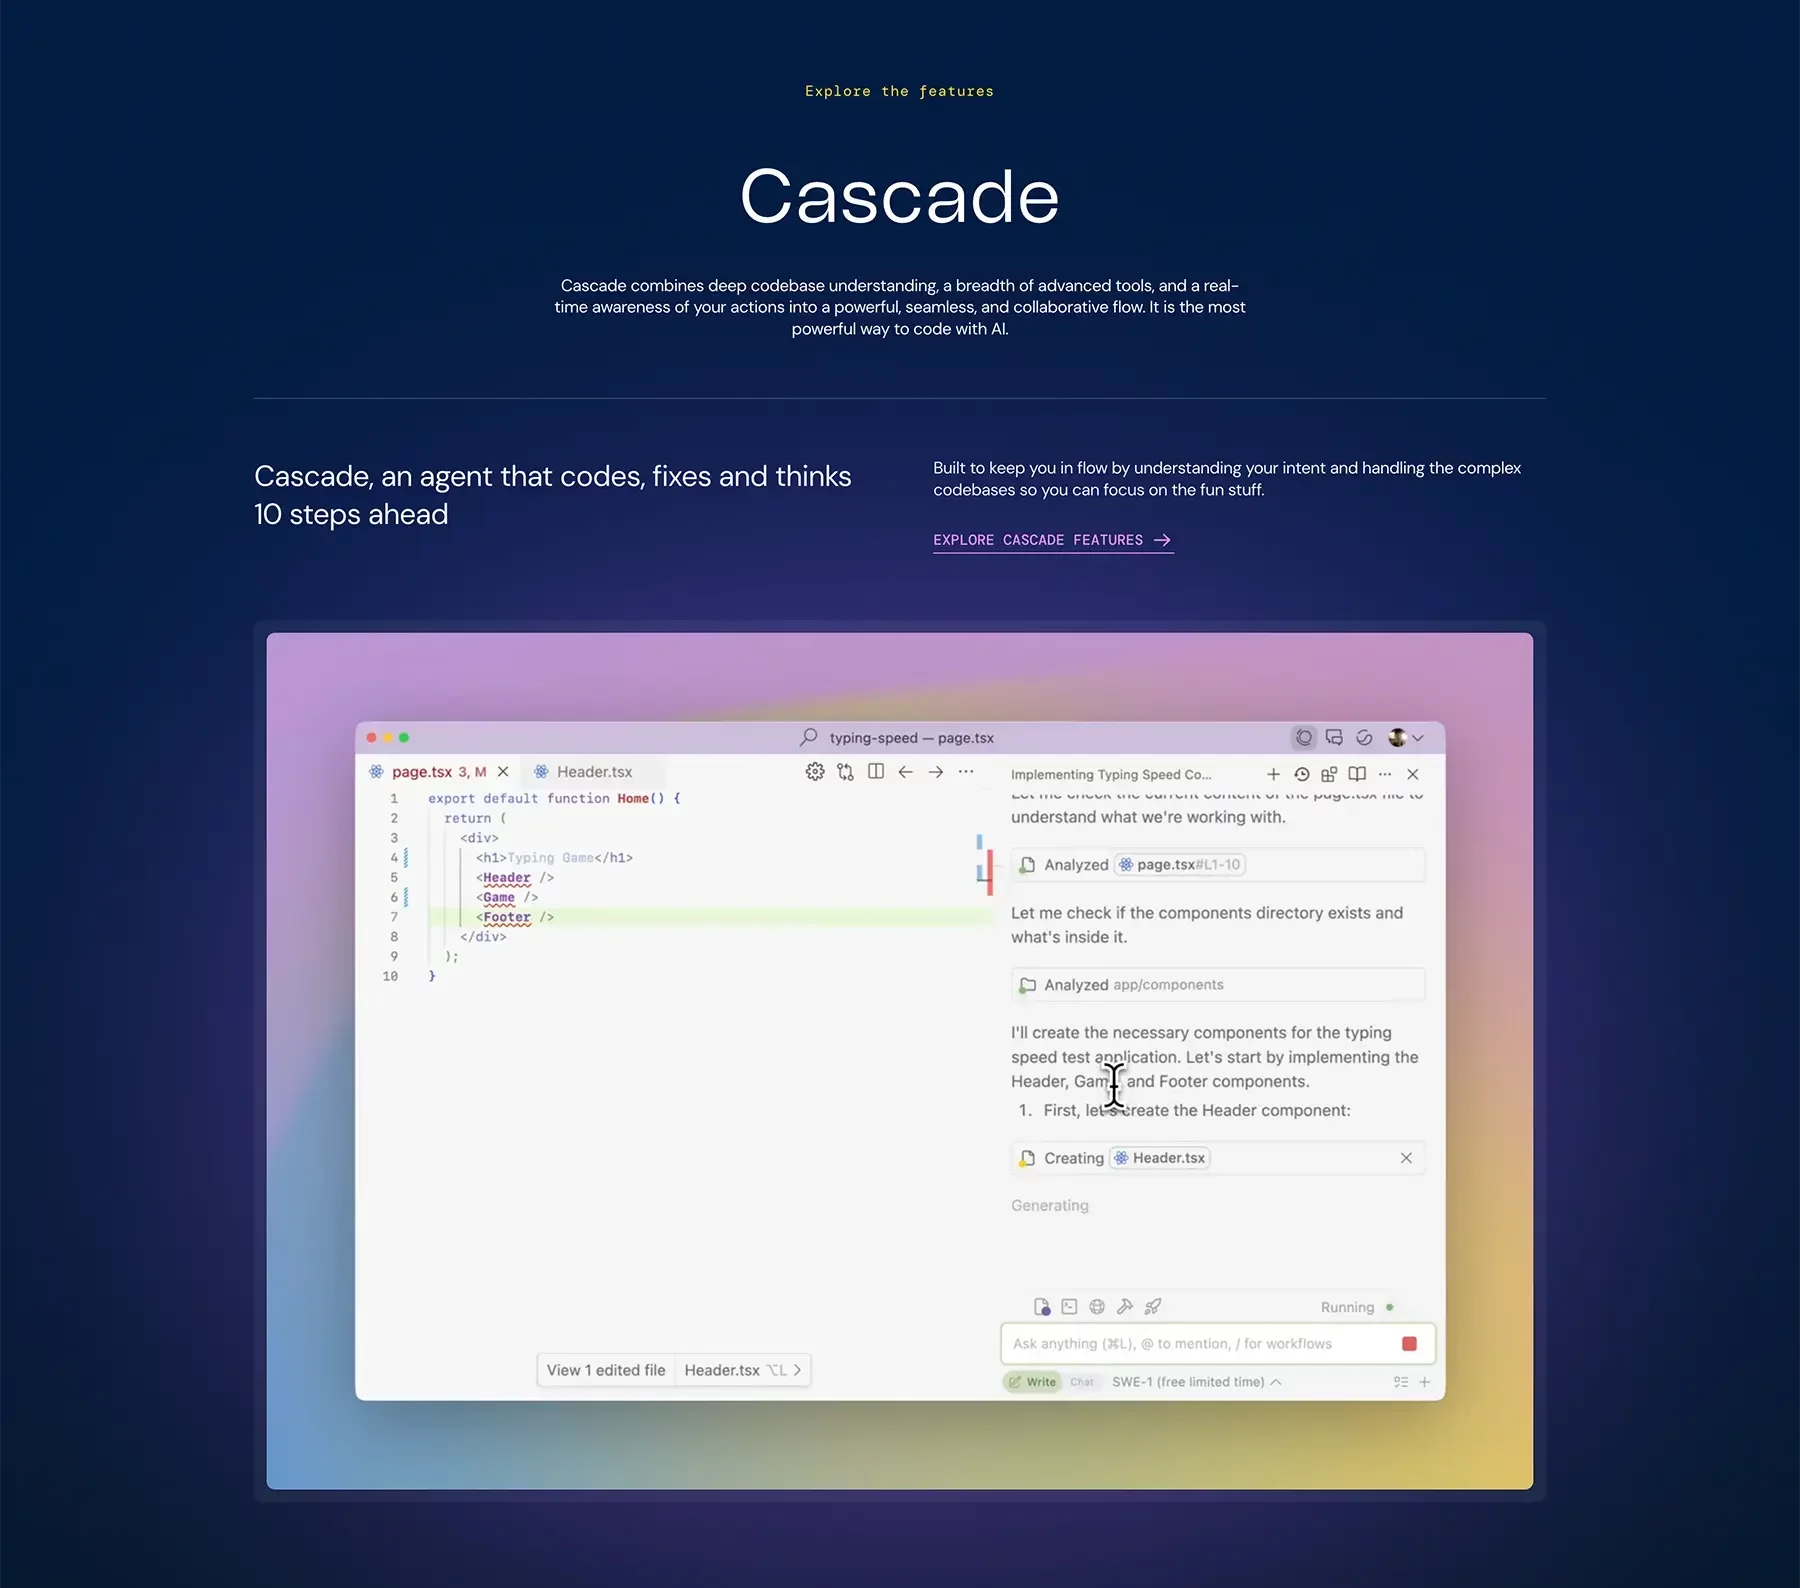Open the editor settings gear icon
This screenshot has width=1800, height=1588.
(x=815, y=772)
